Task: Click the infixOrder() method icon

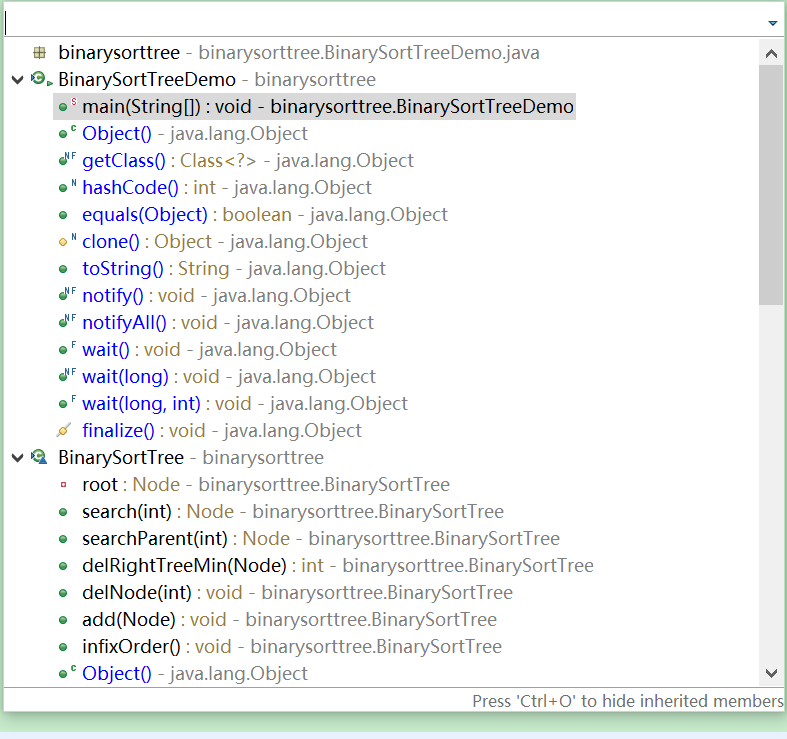Action: click(x=63, y=647)
